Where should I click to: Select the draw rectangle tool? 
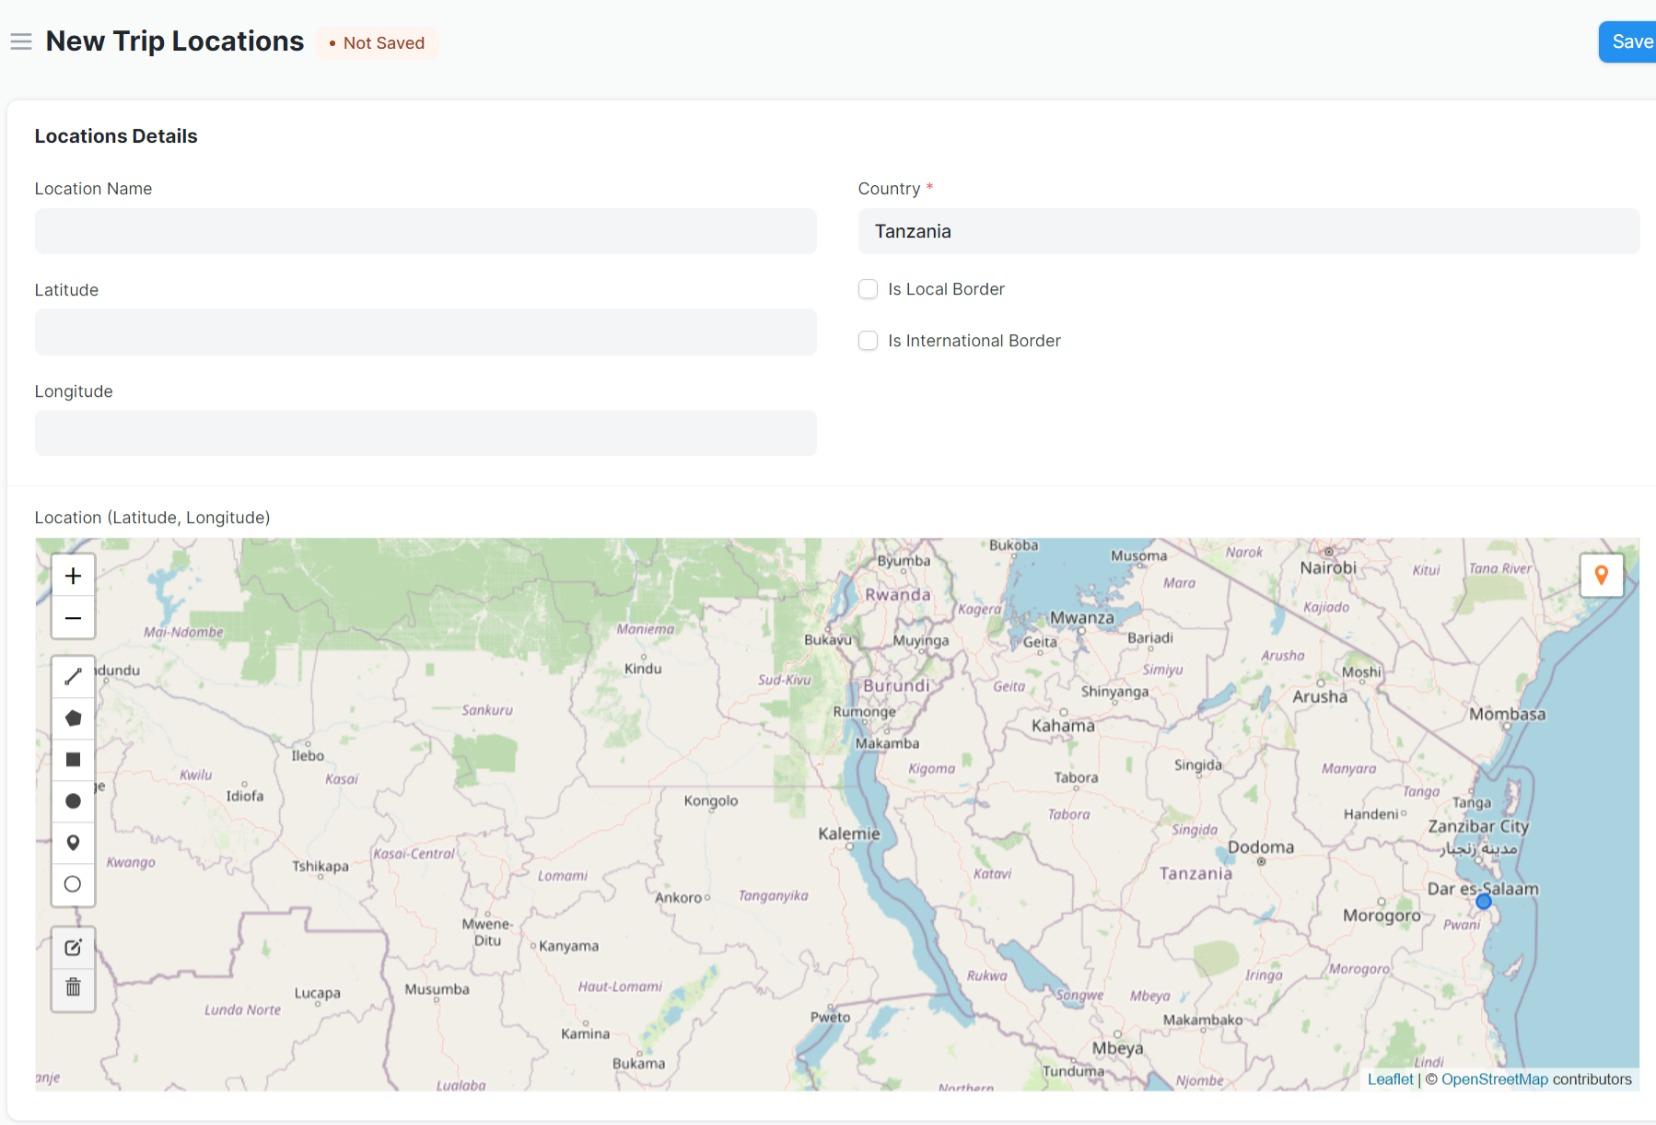point(73,760)
